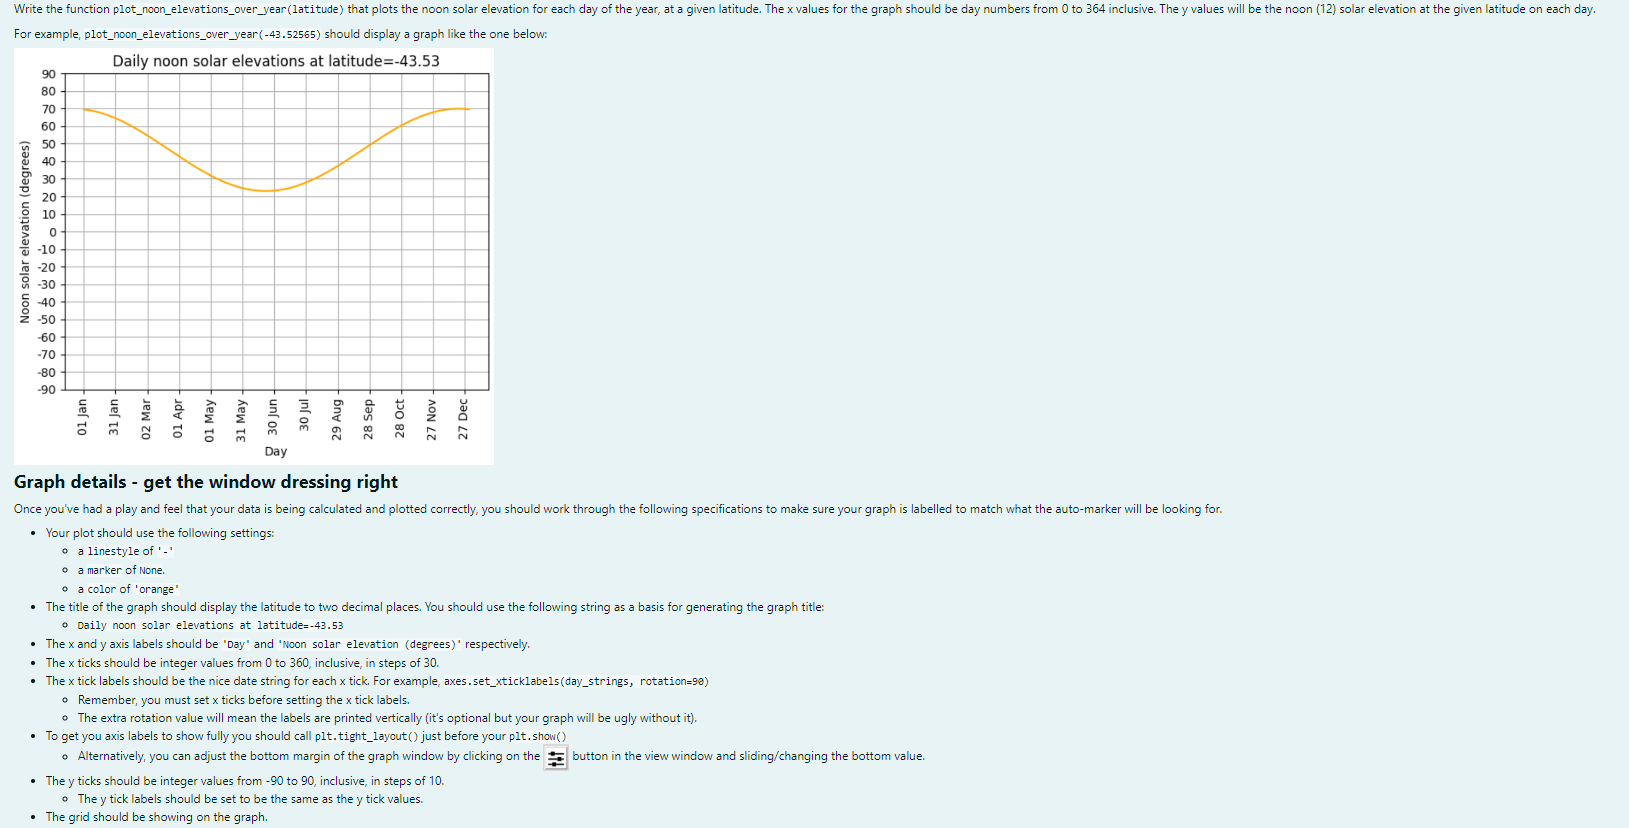Click the example solar elevation graph image
The height and width of the screenshot is (828, 1629).
(x=254, y=256)
